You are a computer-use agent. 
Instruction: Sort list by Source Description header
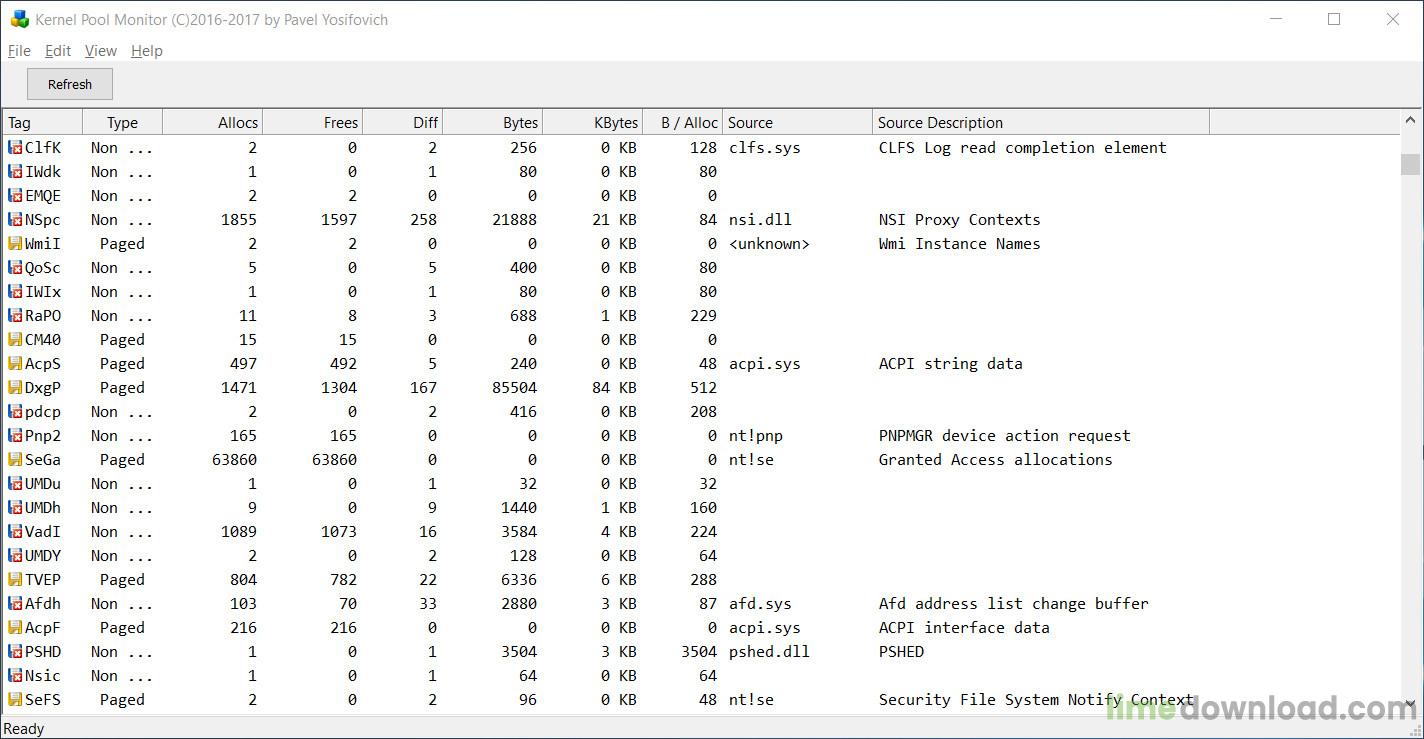pos(1040,122)
